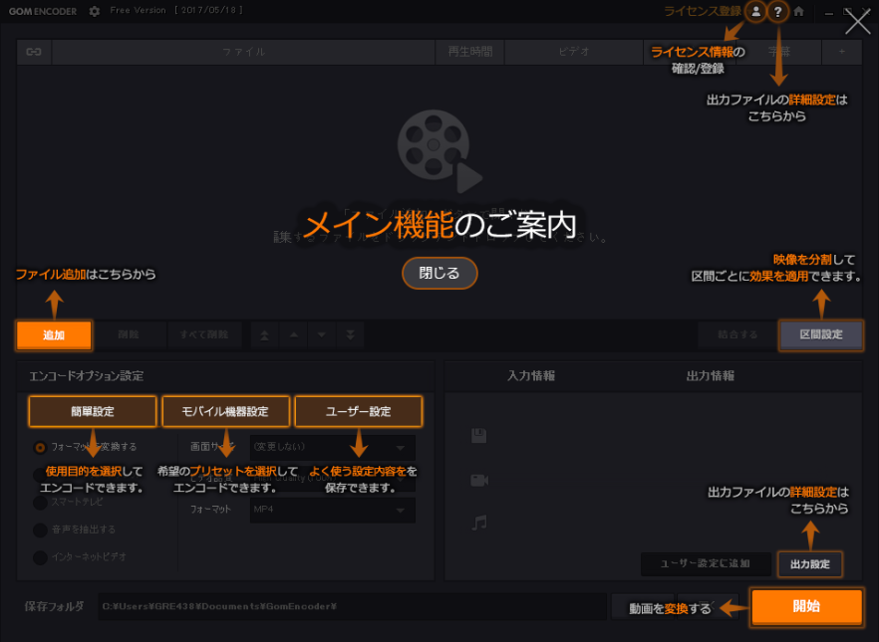The image size is (879, 642).
Task: Click the 結合する button
Action: click(x=738, y=335)
